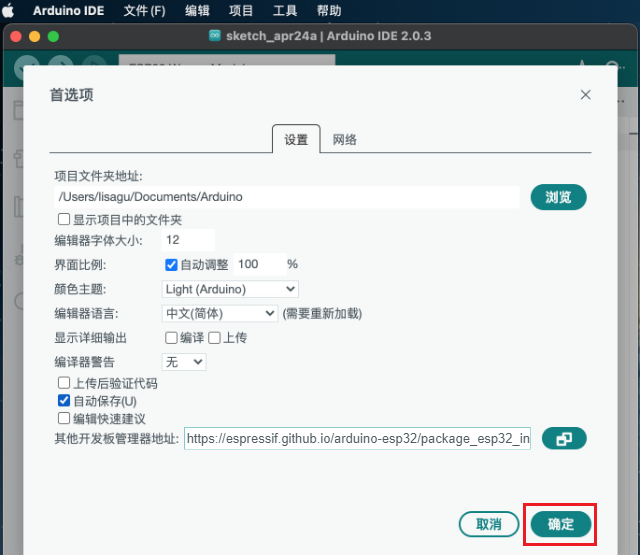This screenshot has height=556, width=640.
Task: Open the 编辑器语言 language dropdown
Action: (x=220, y=313)
